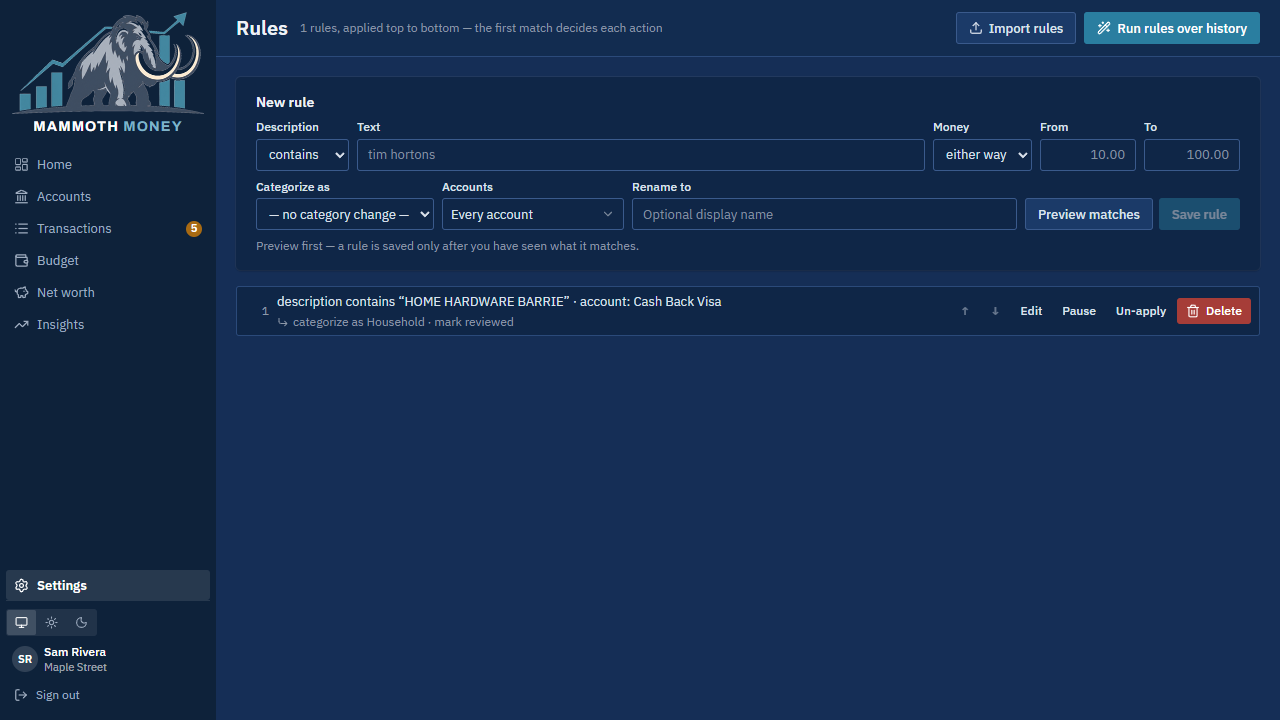Navigate to Budget
This screenshot has height=720, width=1280.
pyautogui.click(x=108, y=260)
